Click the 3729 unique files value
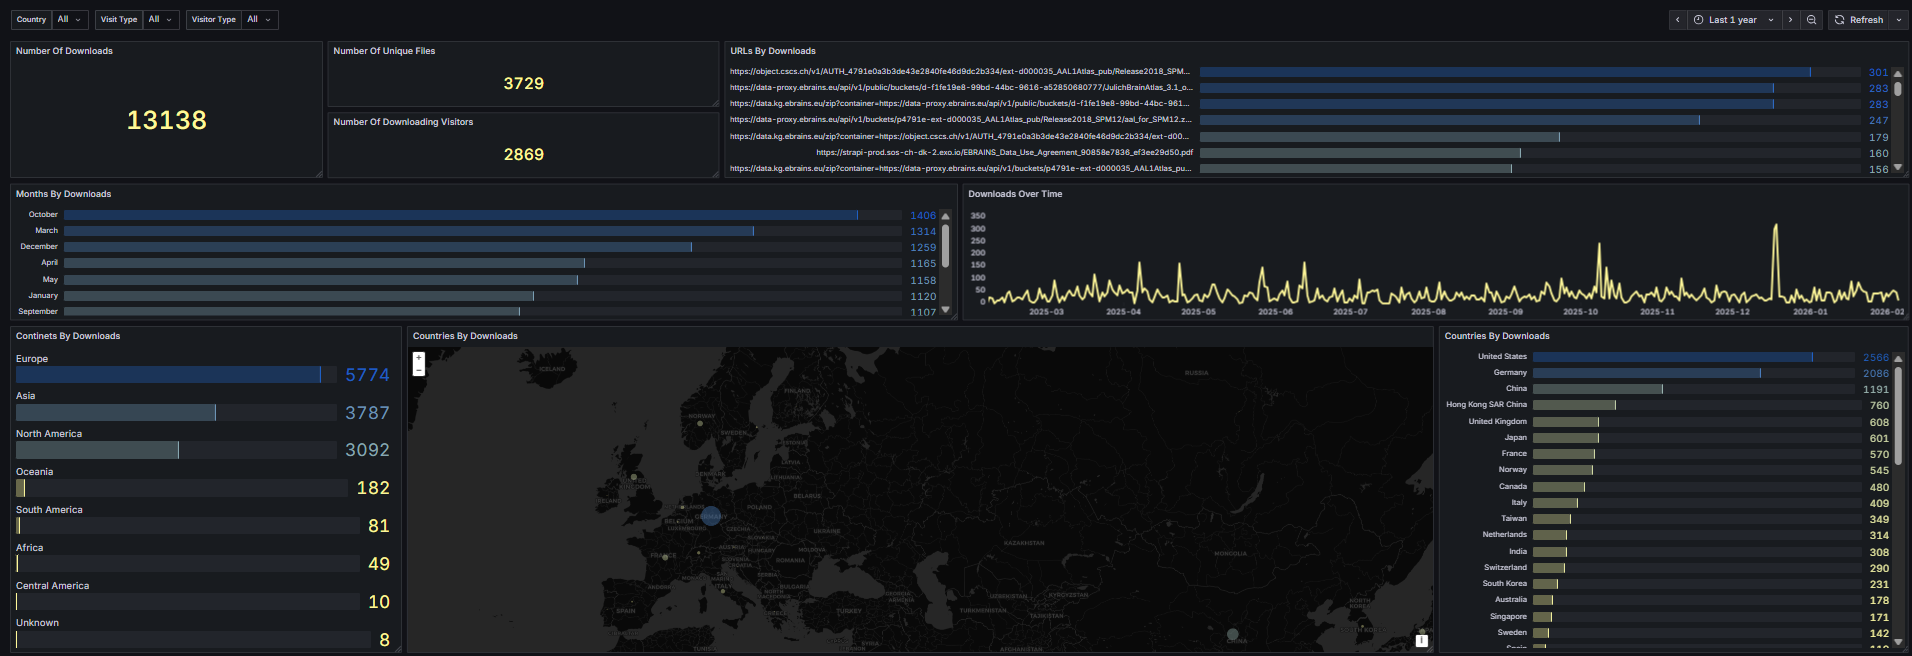Image resolution: width=1912 pixels, height=656 pixels. point(524,84)
